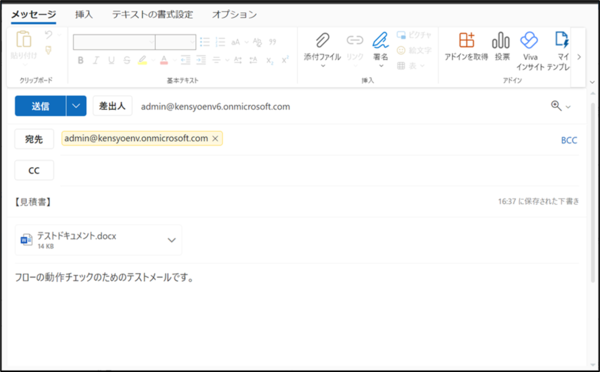Click the 16:37 に保存された下書き status text
The image size is (600, 372).
pos(538,201)
